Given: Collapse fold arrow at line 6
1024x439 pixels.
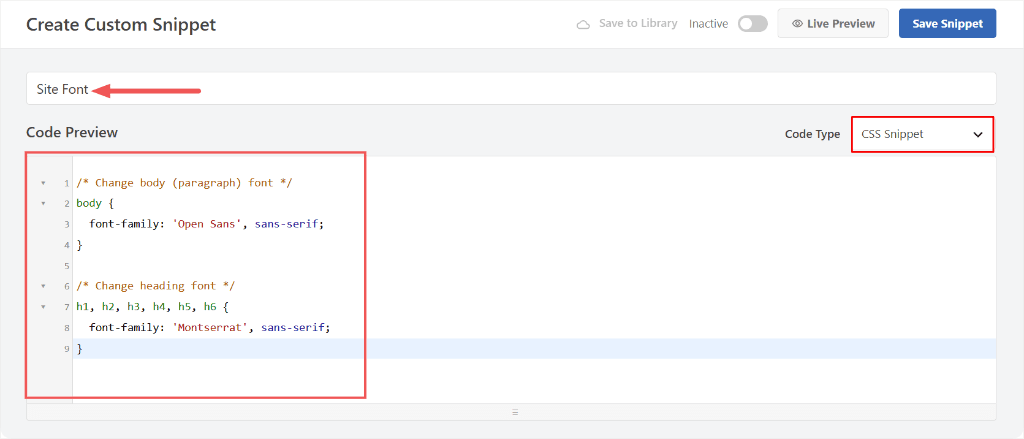Looking at the screenshot, I should 44,286.
